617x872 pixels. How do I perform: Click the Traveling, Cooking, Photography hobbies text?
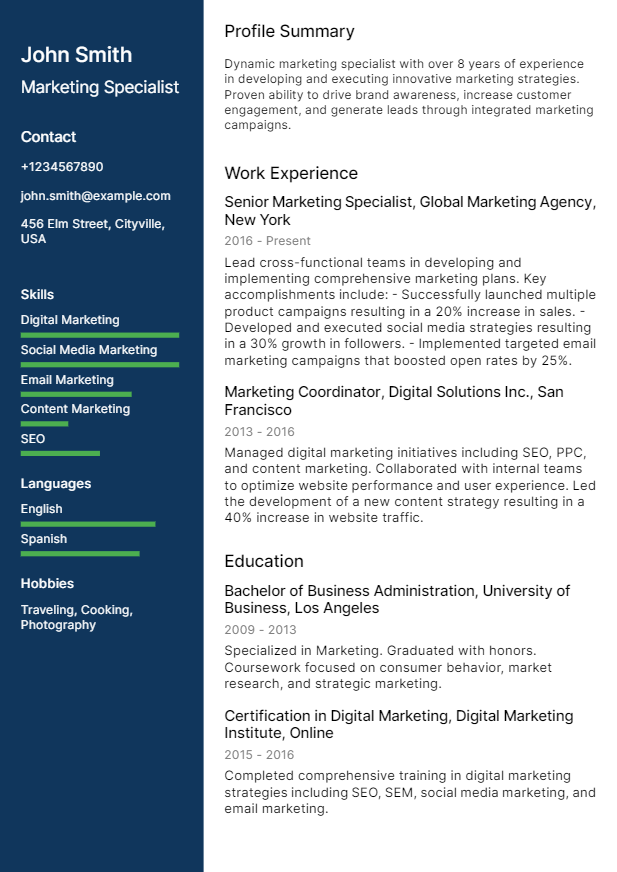pos(77,617)
